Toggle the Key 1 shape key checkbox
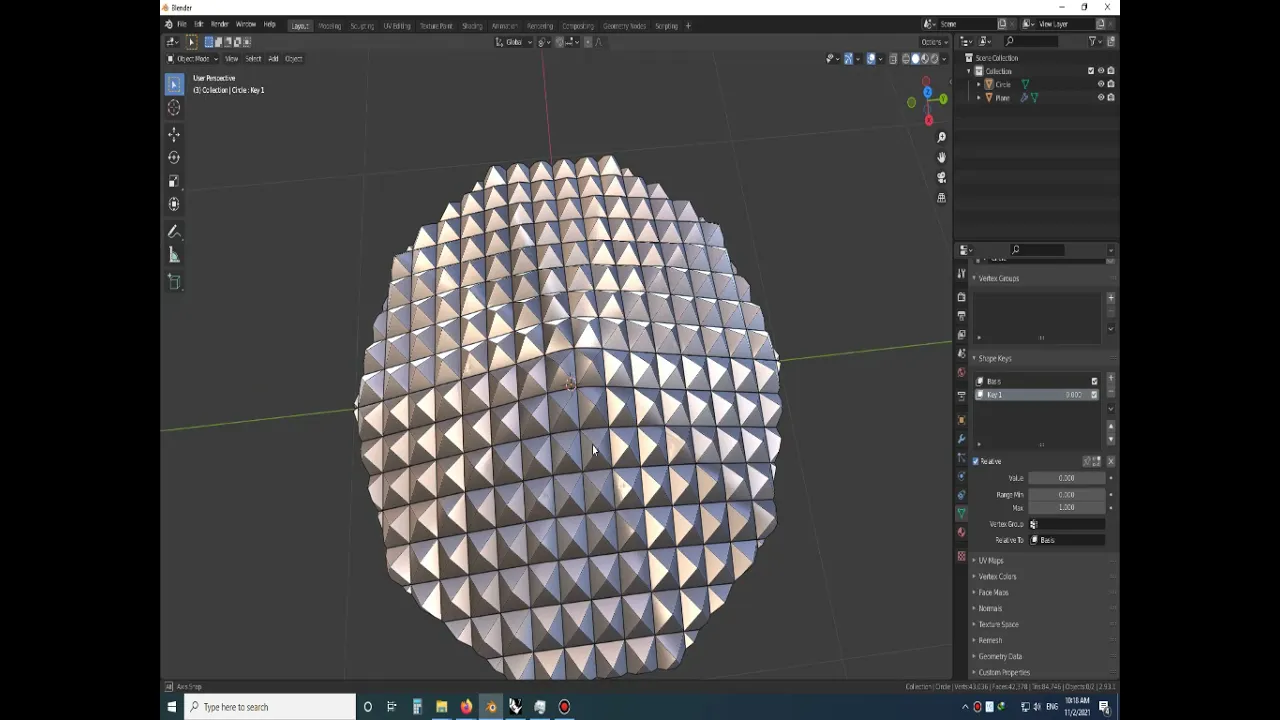 pyautogui.click(x=1094, y=395)
